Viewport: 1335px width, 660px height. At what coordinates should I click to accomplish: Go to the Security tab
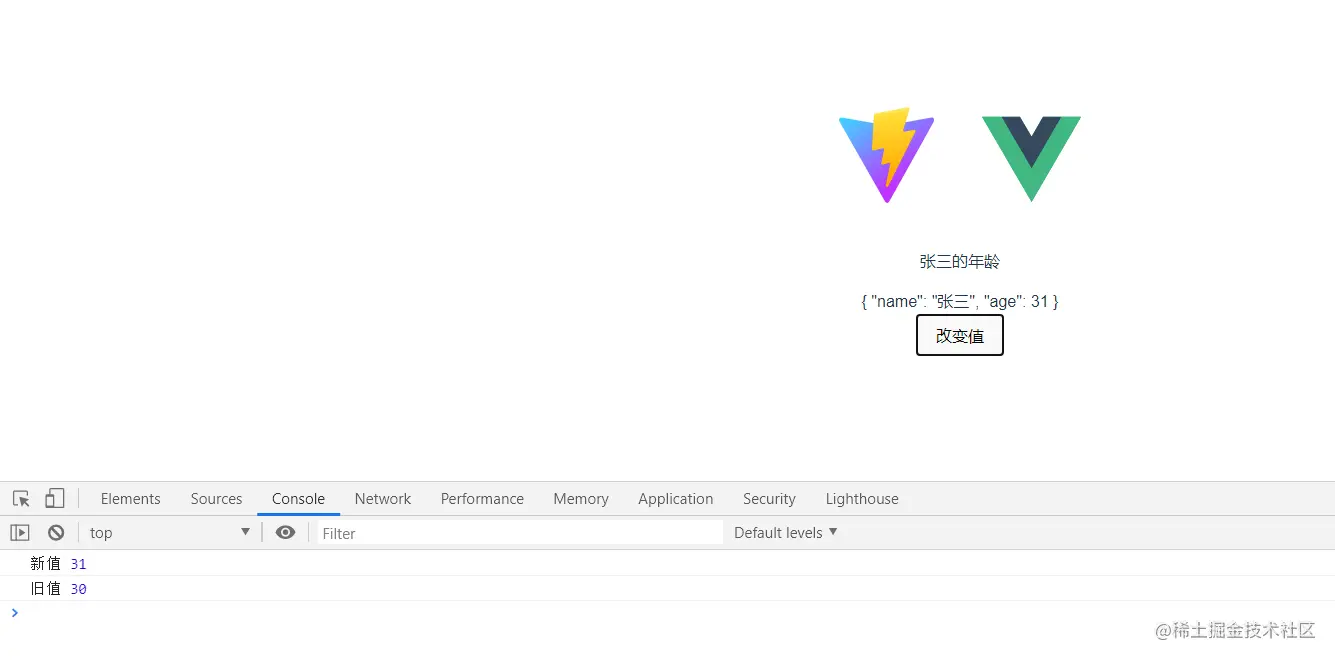(x=769, y=498)
